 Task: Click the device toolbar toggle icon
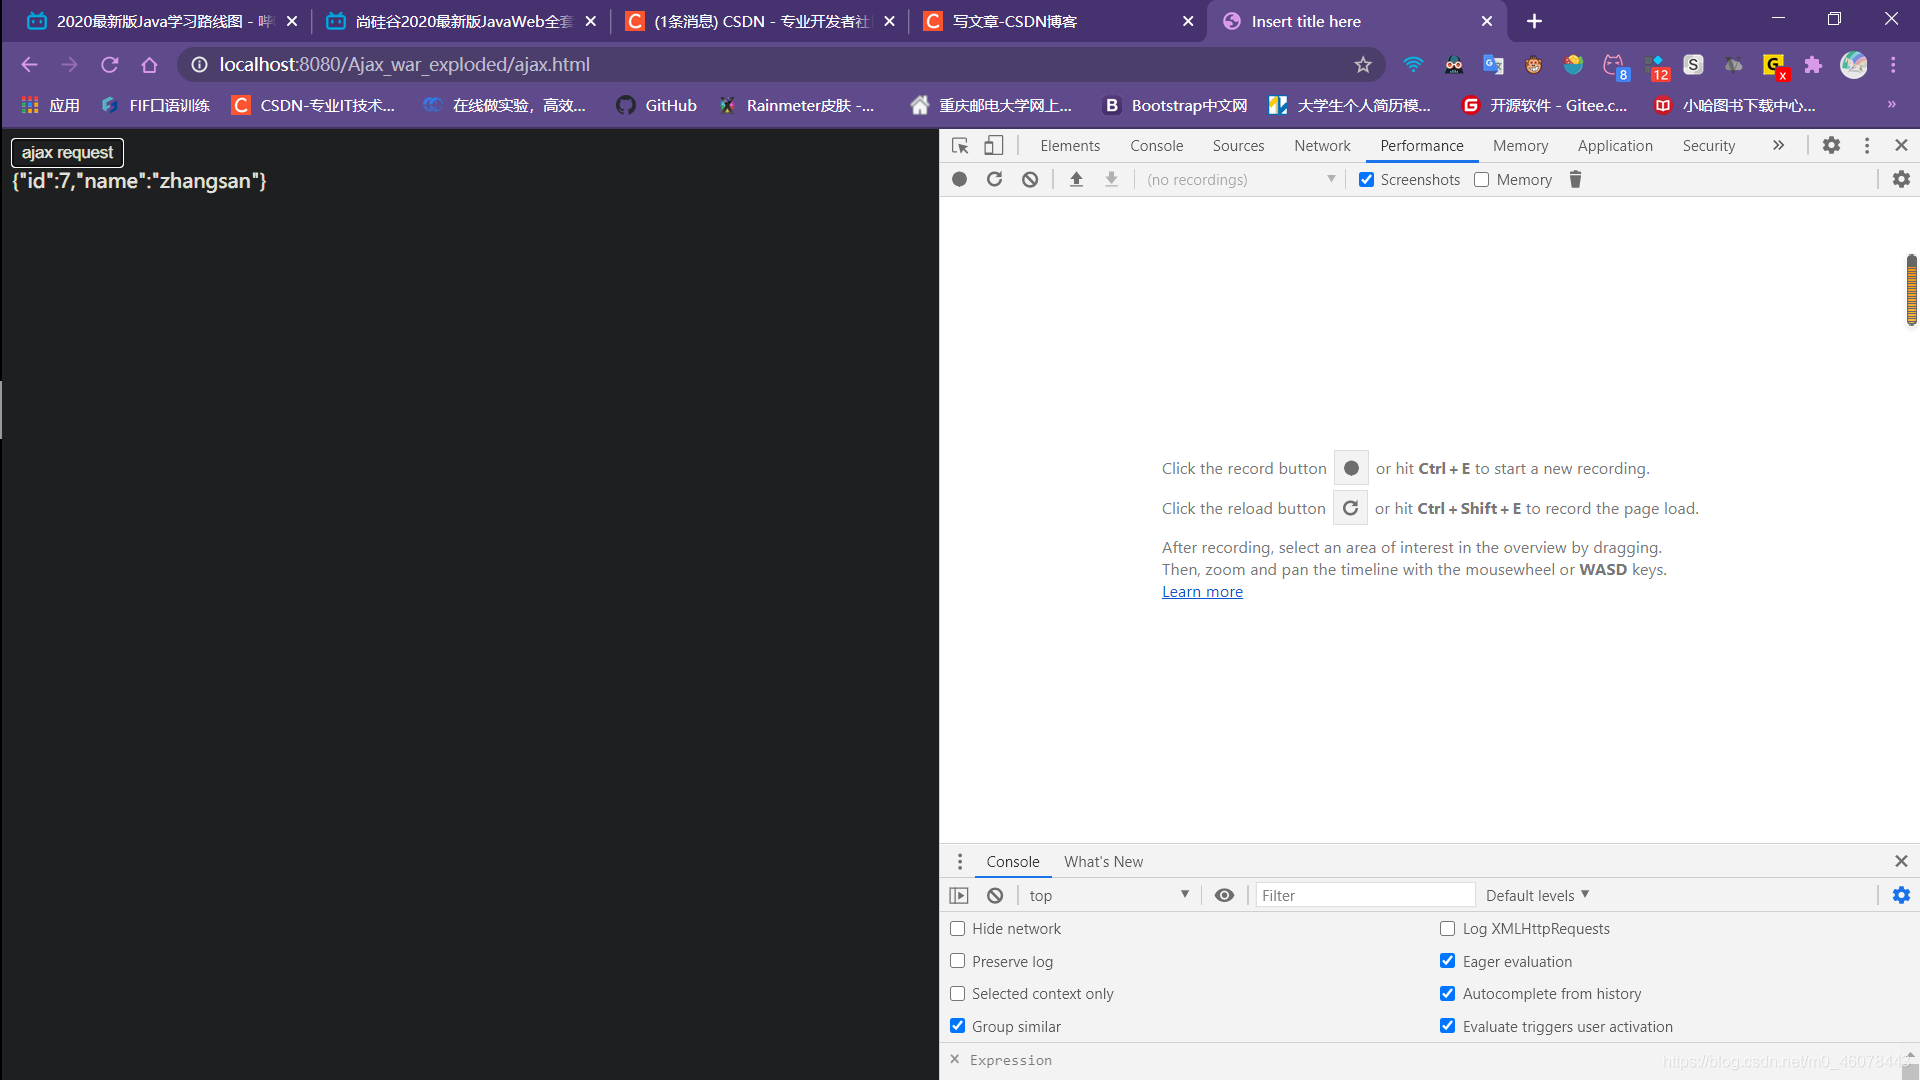point(993,145)
